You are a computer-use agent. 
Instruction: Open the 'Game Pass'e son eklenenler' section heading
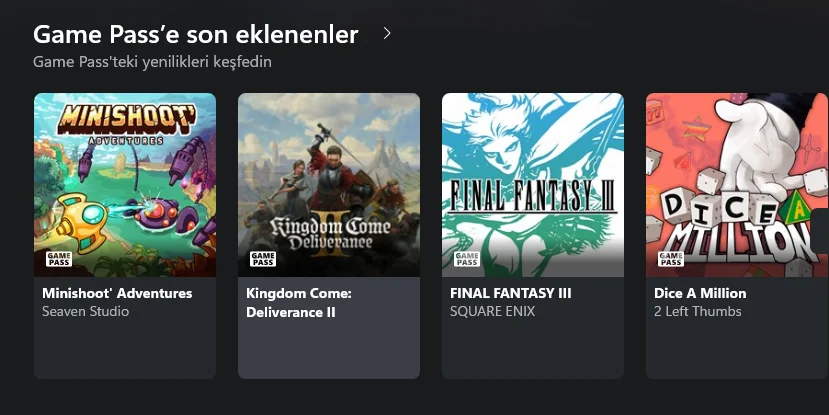(x=196, y=34)
